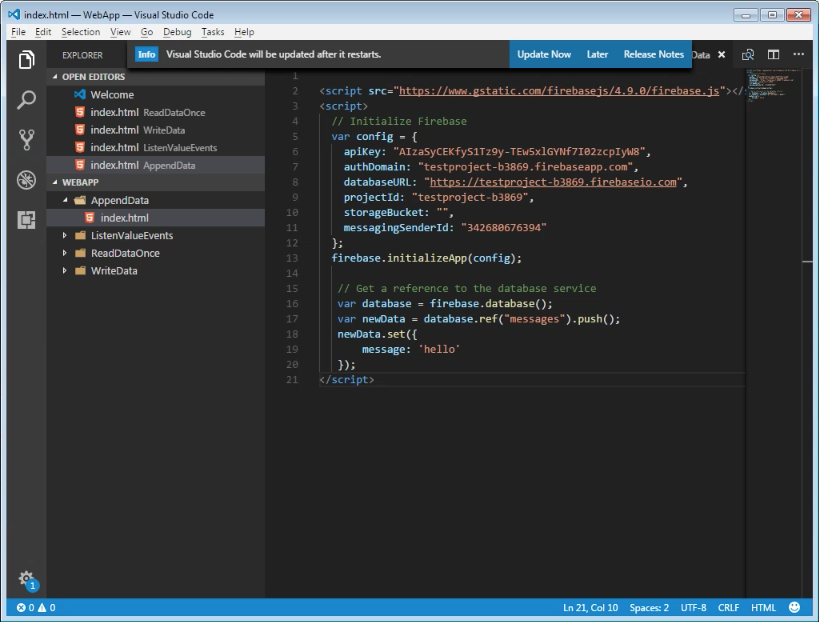This screenshot has height=622, width=819.
Task: Open the File menu
Action: click(18, 32)
